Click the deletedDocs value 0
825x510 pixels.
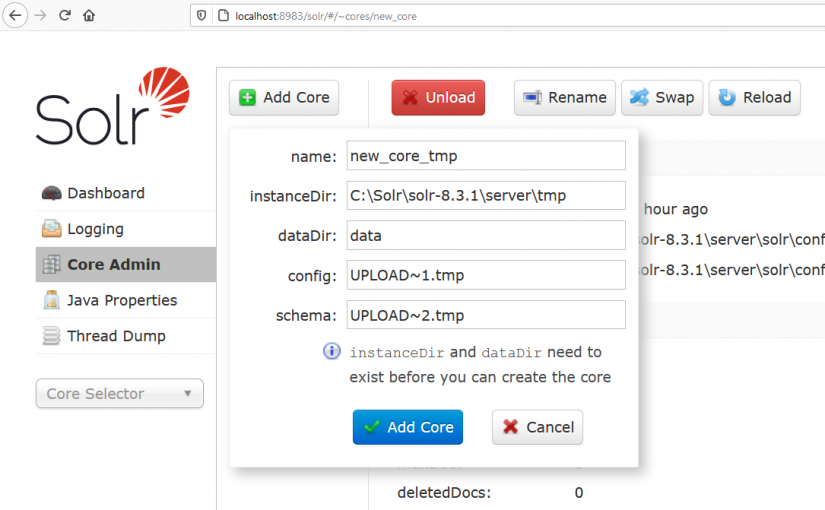click(579, 493)
